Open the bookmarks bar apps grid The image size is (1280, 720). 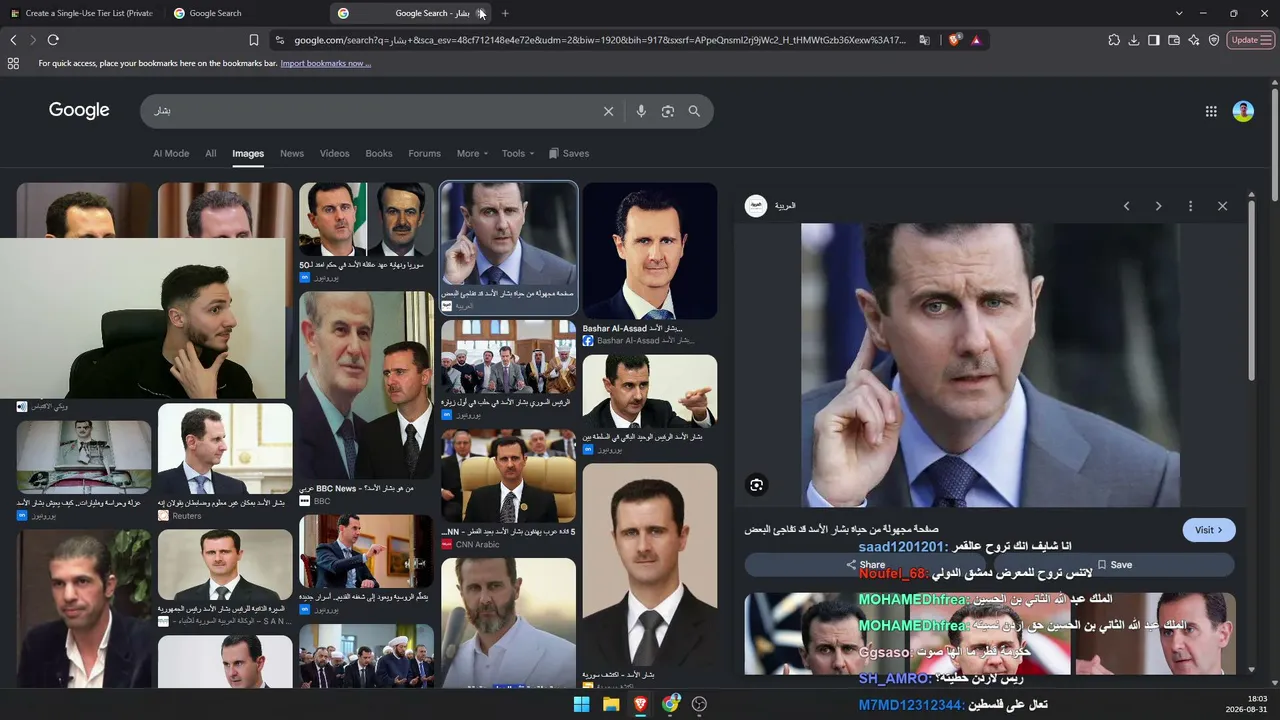tap(13, 63)
